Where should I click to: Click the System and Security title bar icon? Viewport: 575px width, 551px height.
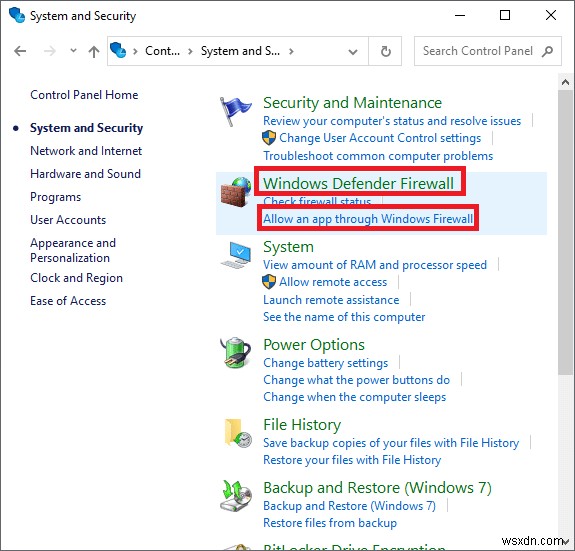coord(17,15)
